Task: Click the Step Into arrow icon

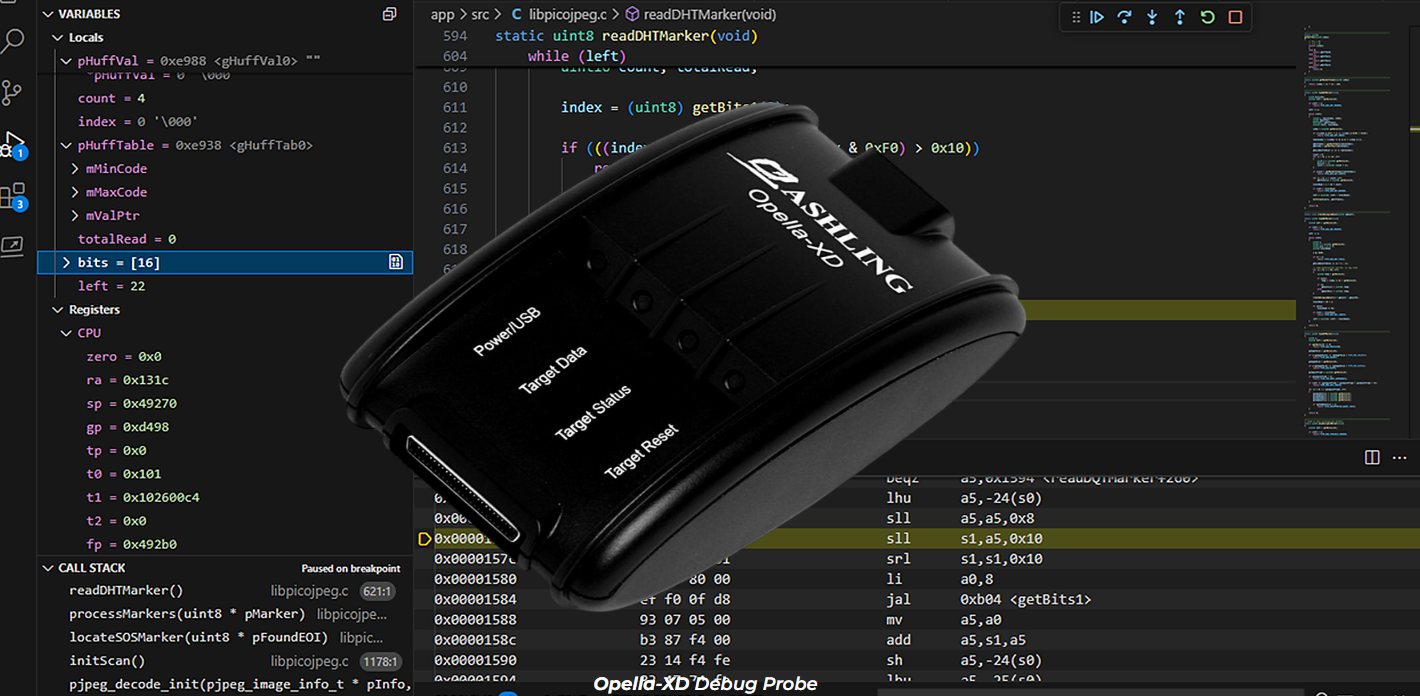Action: (x=1152, y=17)
